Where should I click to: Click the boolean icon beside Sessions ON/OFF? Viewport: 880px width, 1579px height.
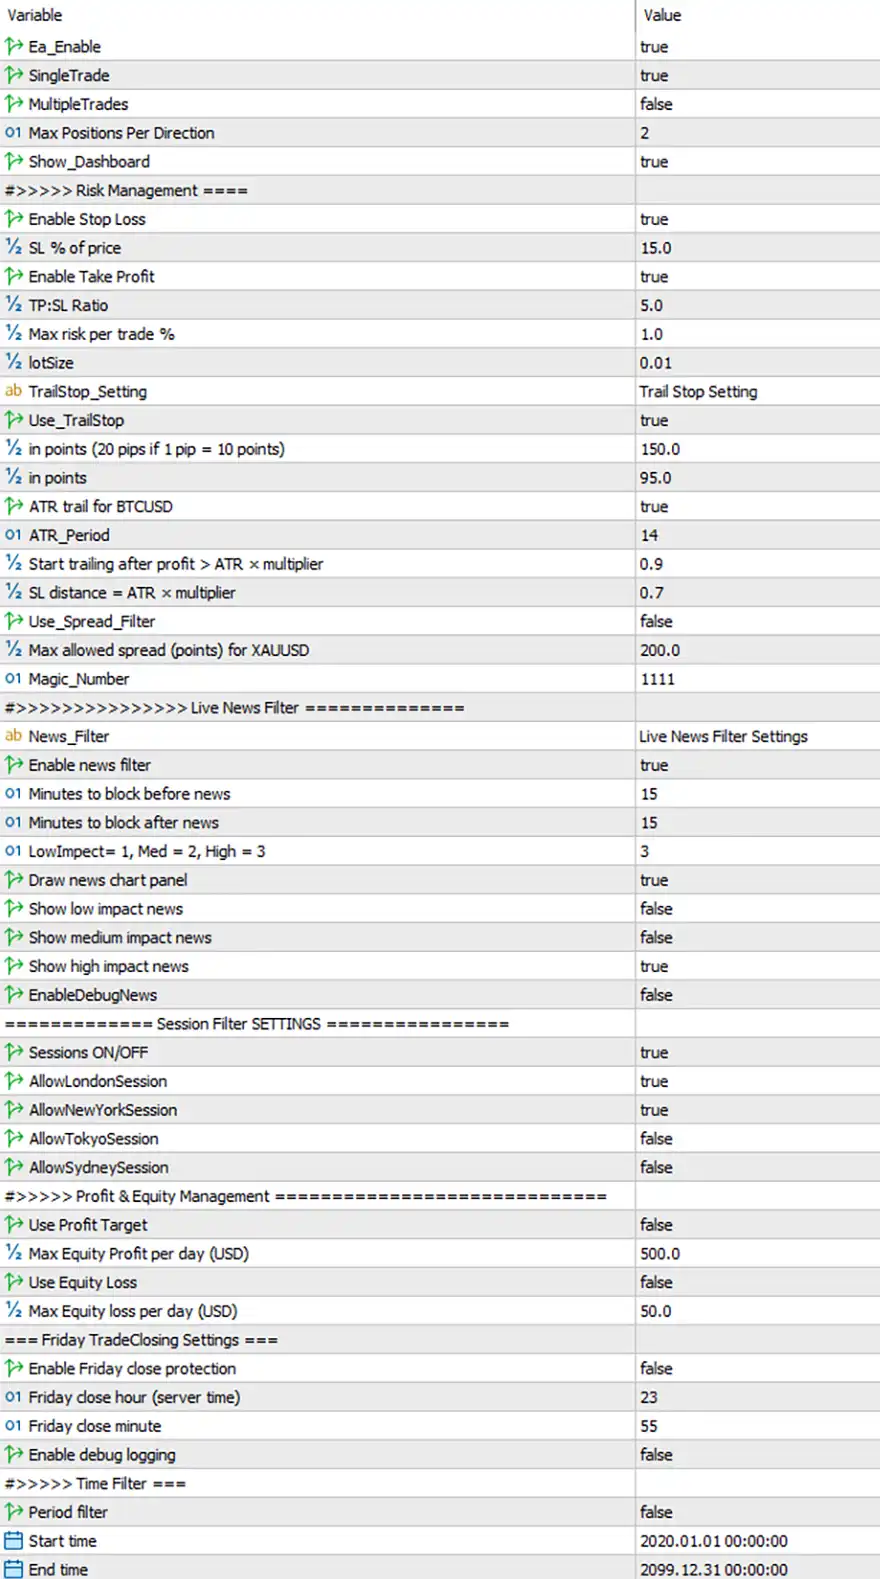click(x=13, y=1052)
